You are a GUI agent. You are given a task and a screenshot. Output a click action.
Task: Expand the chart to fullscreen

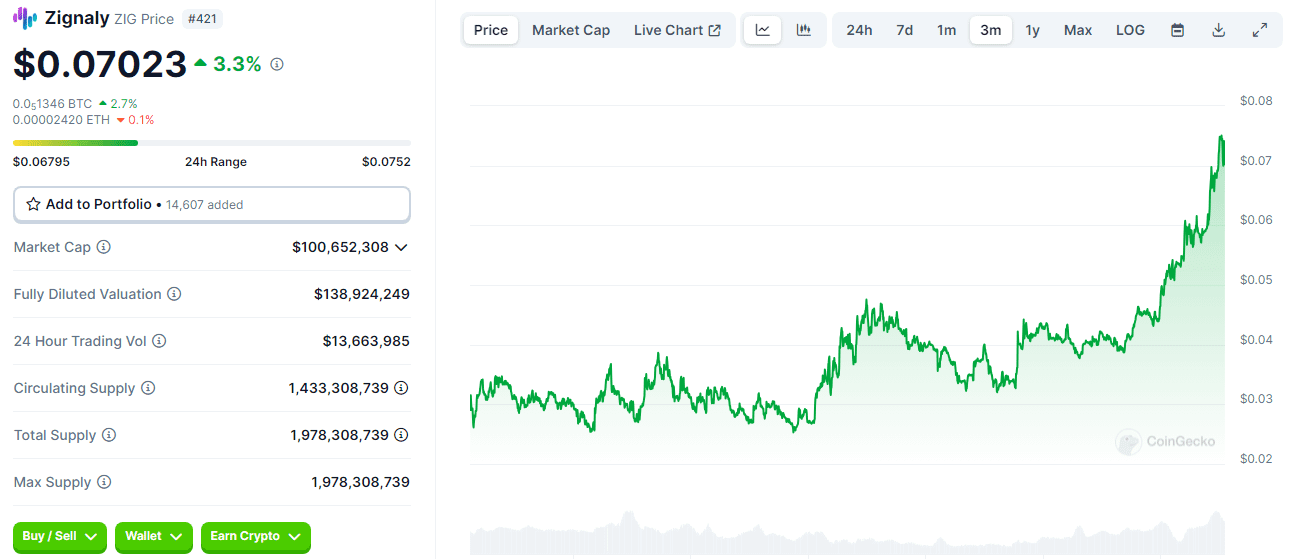[1260, 30]
